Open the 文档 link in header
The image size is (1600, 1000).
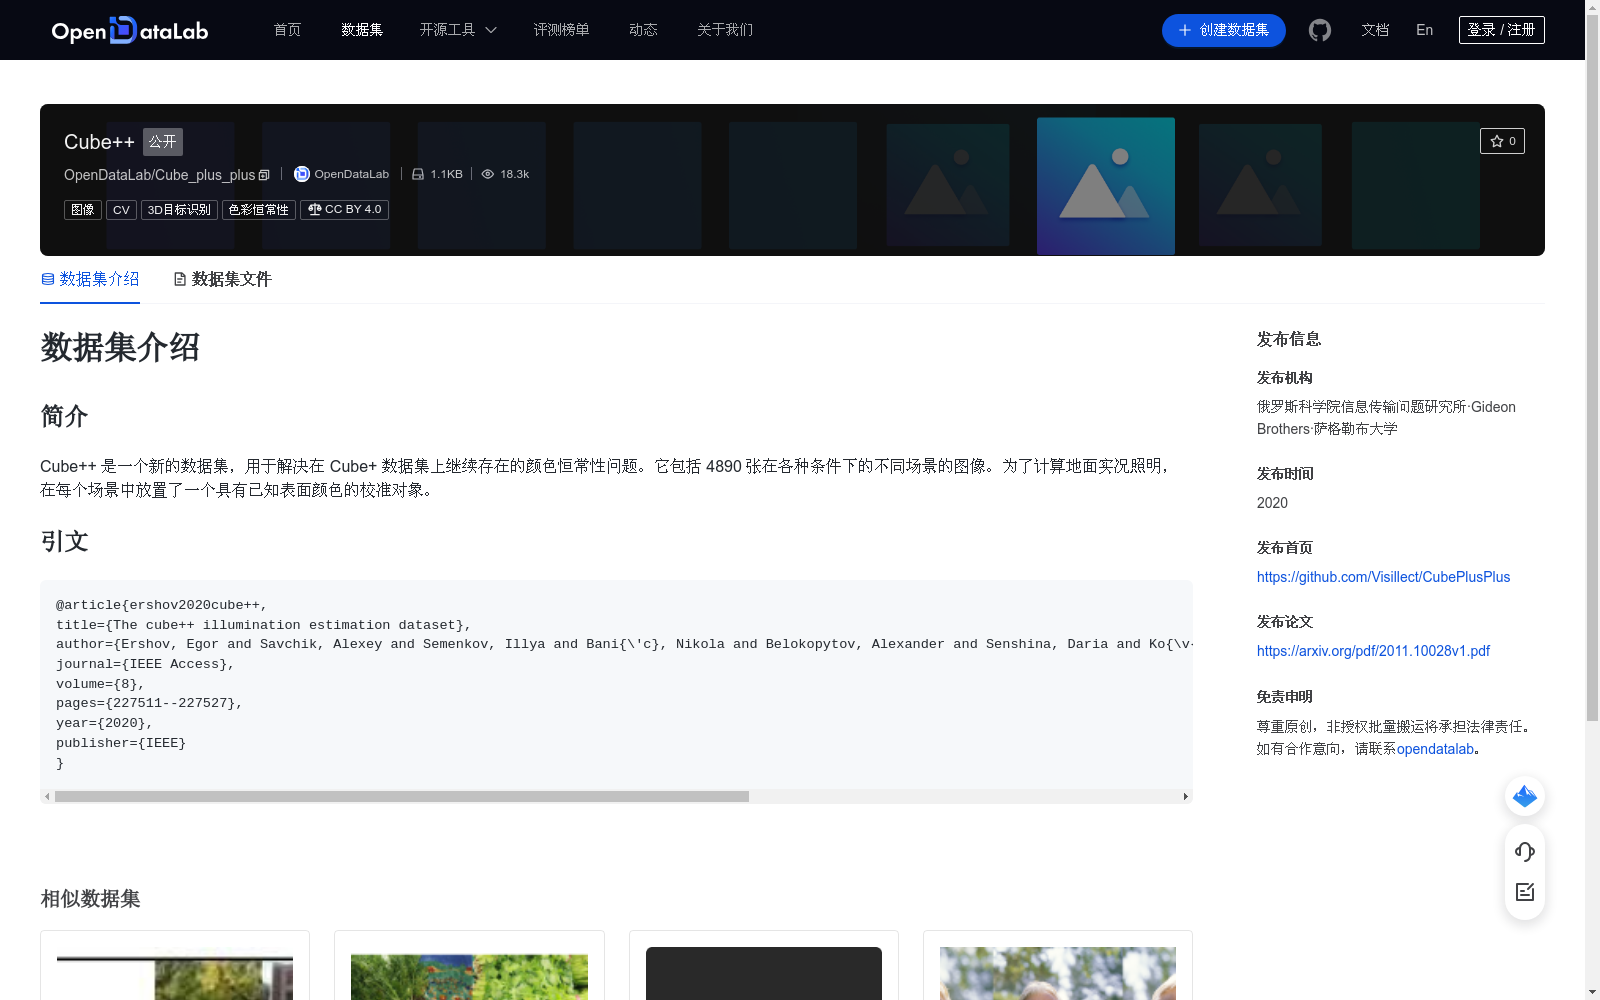(1375, 30)
